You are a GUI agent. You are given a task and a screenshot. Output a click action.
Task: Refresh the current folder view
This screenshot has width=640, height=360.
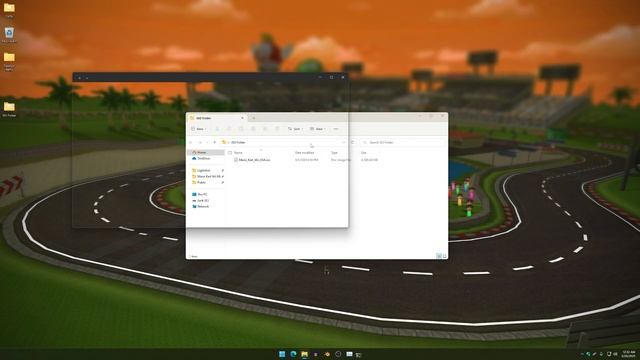[x=353, y=142]
